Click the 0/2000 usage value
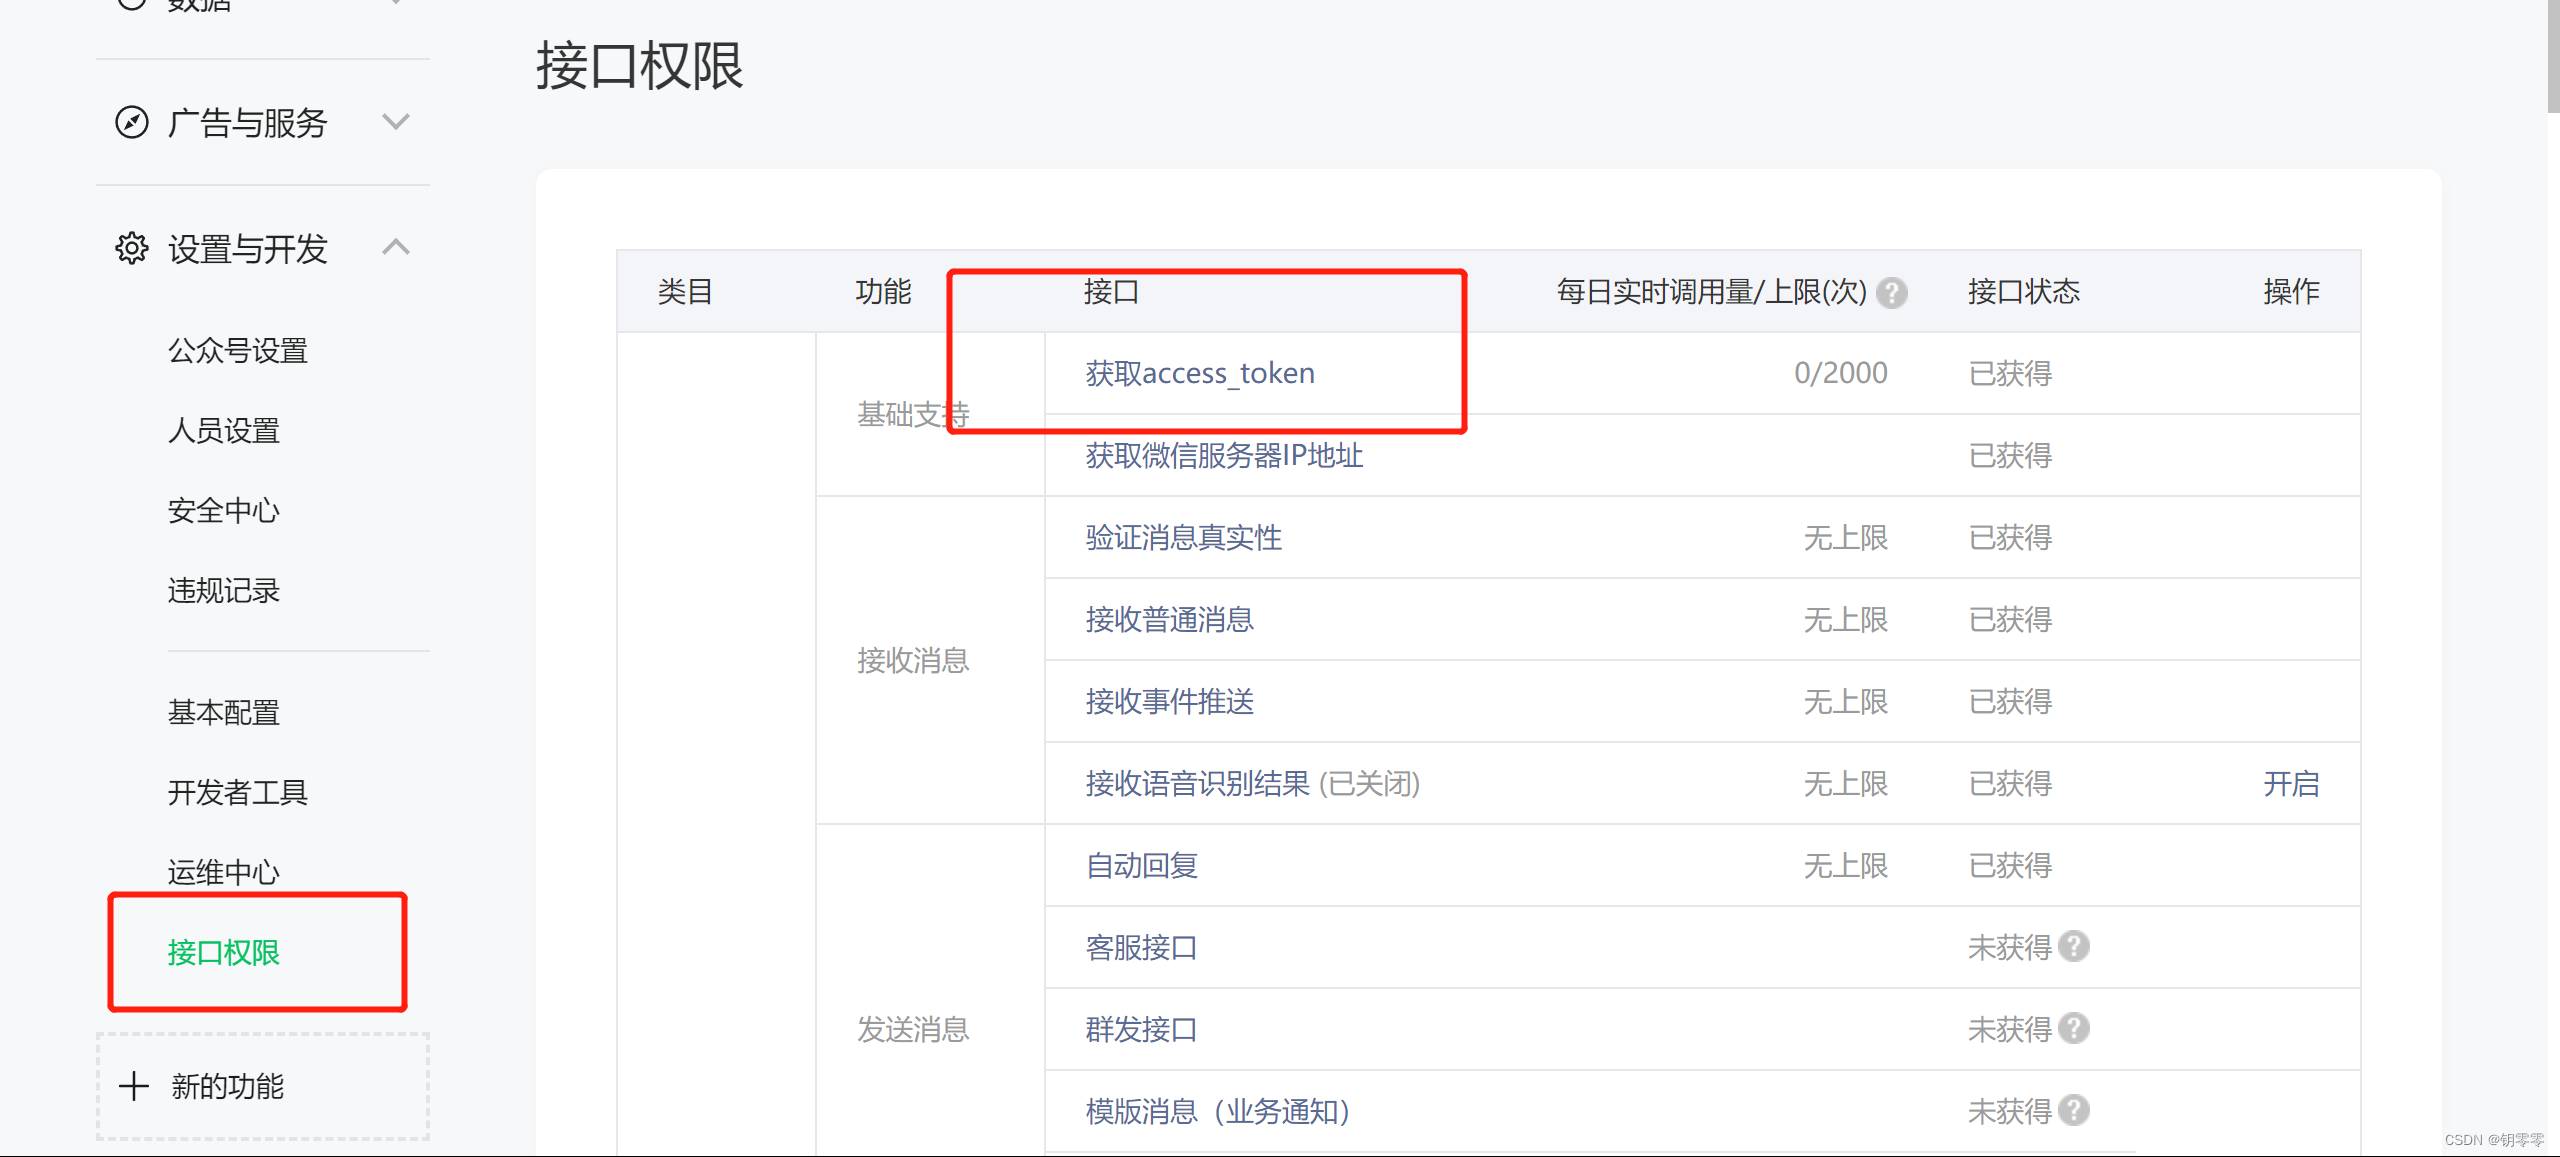 pos(1841,373)
